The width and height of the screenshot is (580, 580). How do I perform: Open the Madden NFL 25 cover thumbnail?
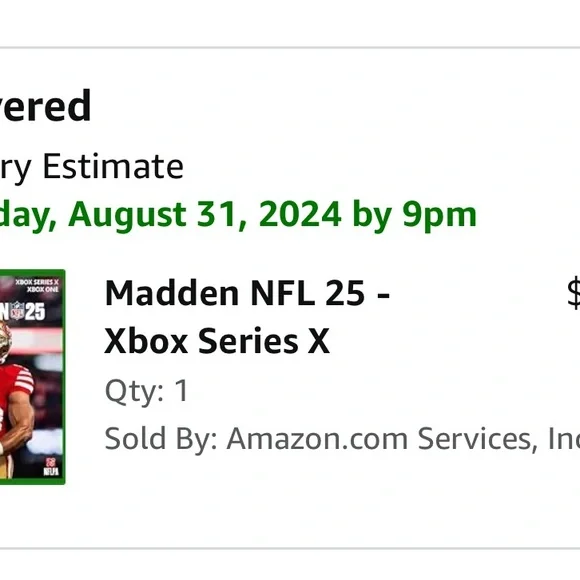33,377
